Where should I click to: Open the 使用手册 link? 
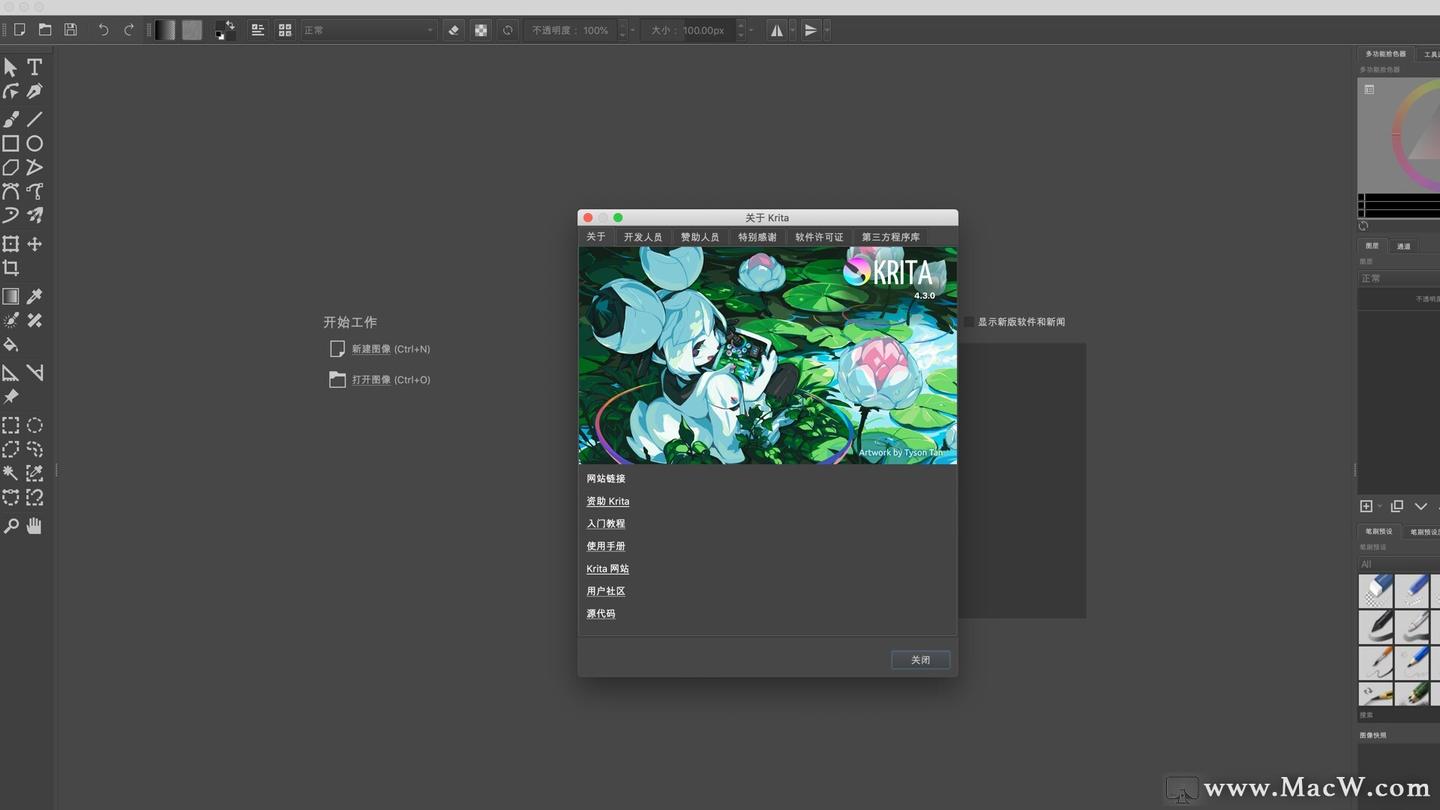606,546
